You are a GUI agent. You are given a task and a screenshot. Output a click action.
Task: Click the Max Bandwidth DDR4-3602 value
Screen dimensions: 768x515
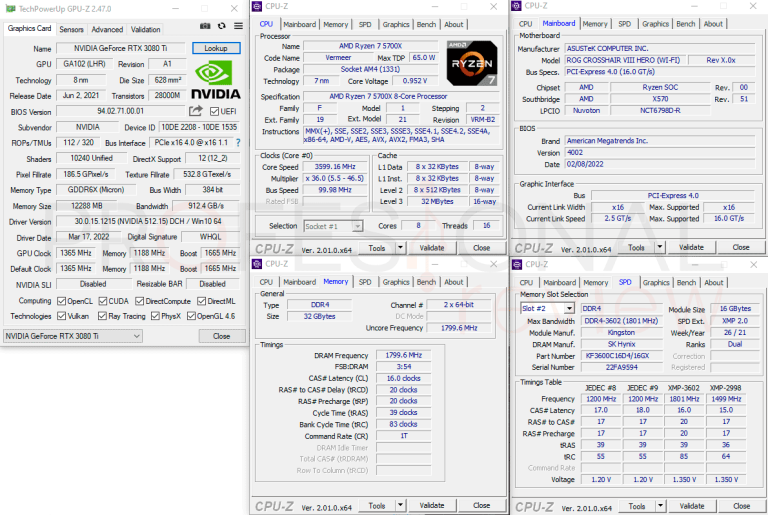coord(621,321)
